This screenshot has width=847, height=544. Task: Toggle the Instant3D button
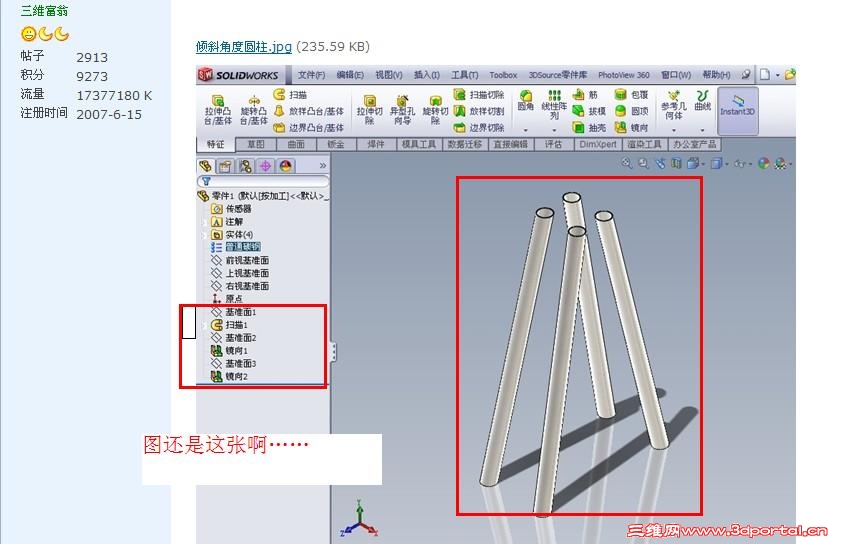(737, 111)
